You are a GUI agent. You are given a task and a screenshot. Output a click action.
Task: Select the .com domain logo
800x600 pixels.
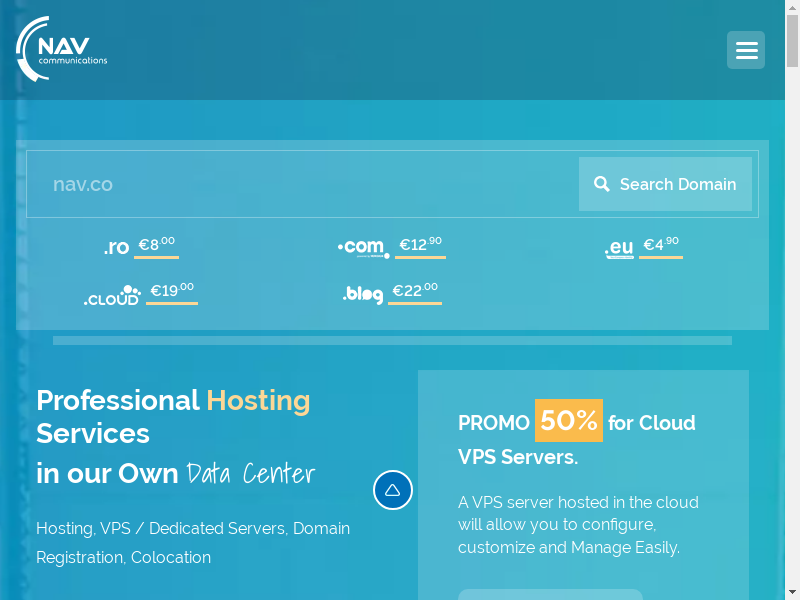(363, 247)
